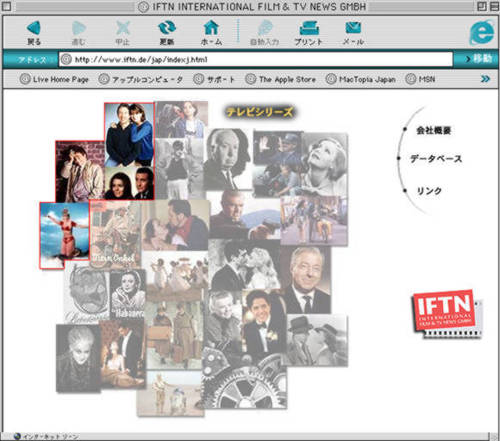Screen dimensions: 500x441
Task: Open データベース menu item
Action: point(436,159)
